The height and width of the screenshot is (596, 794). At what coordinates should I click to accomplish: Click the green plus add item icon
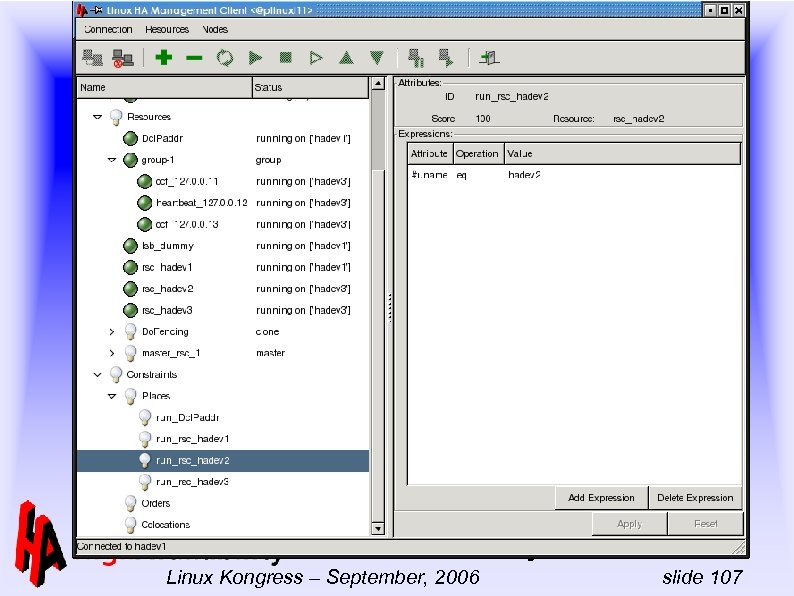tap(164, 57)
